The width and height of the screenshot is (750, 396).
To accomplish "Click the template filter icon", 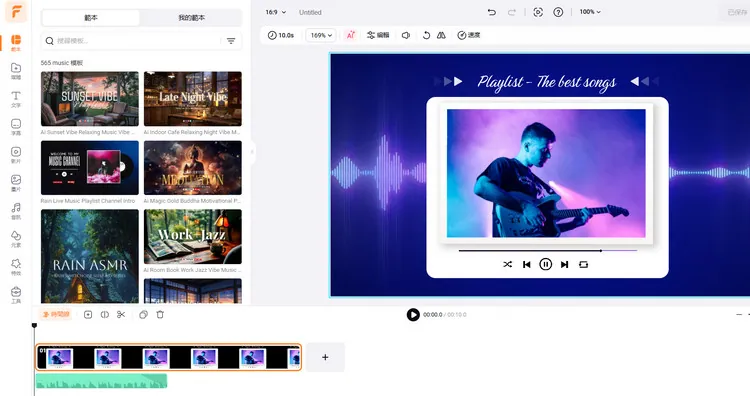I will (x=231, y=41).
